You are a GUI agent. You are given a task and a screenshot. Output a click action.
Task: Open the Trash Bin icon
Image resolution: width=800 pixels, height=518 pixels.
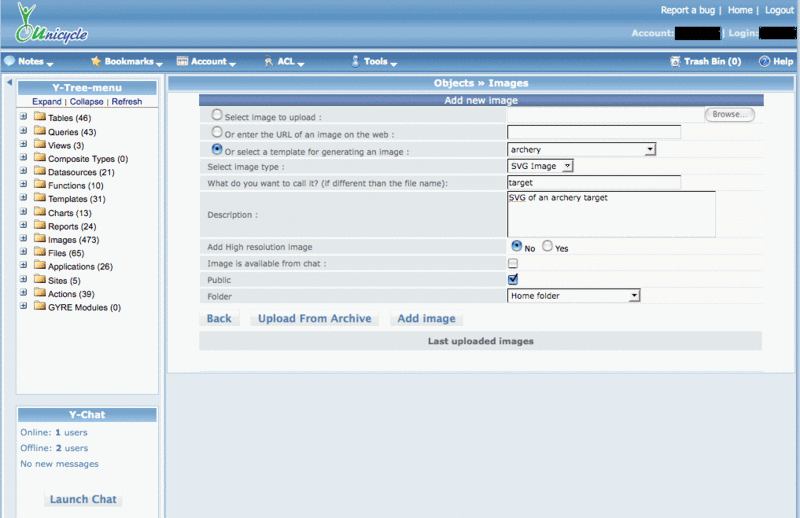(x=675, y=62)
